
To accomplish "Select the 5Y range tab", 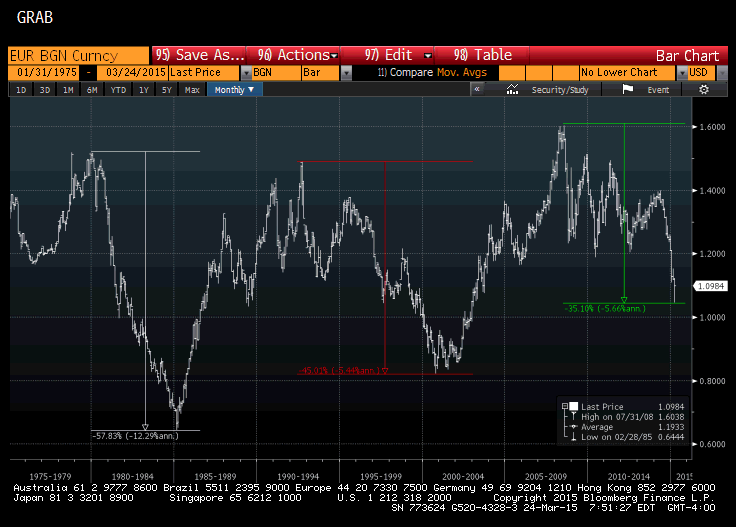I will (167, 90).
